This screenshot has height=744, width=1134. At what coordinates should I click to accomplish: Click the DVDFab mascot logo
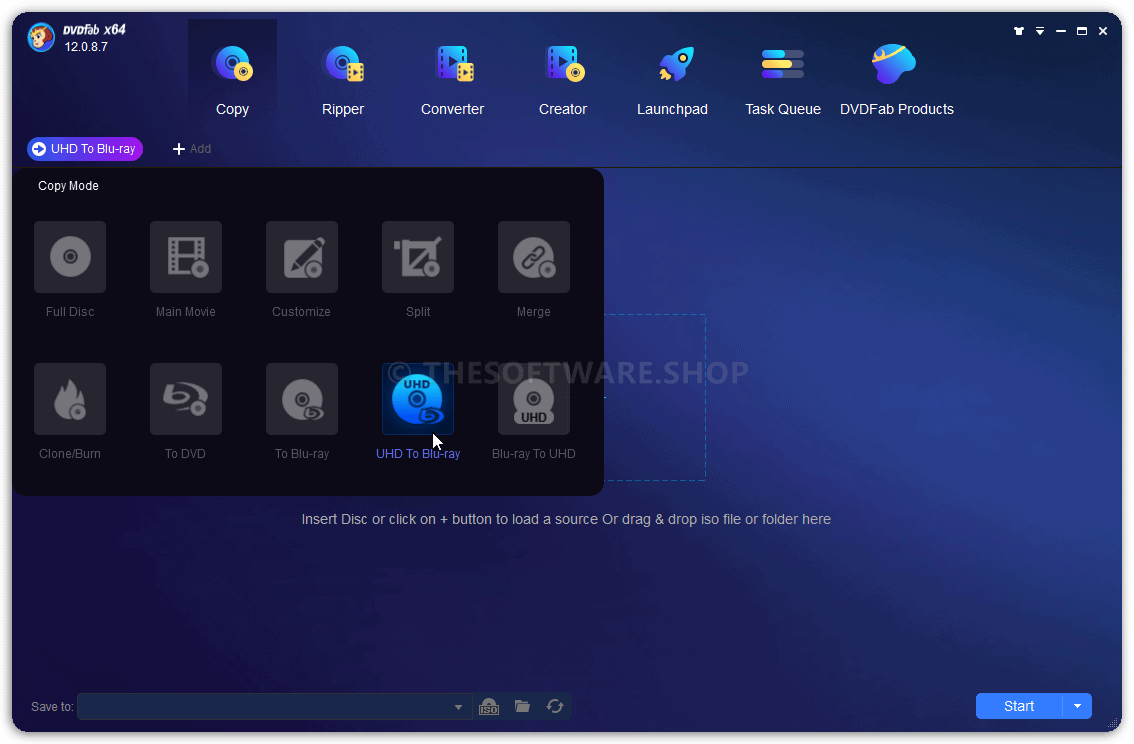pos(41,38)
